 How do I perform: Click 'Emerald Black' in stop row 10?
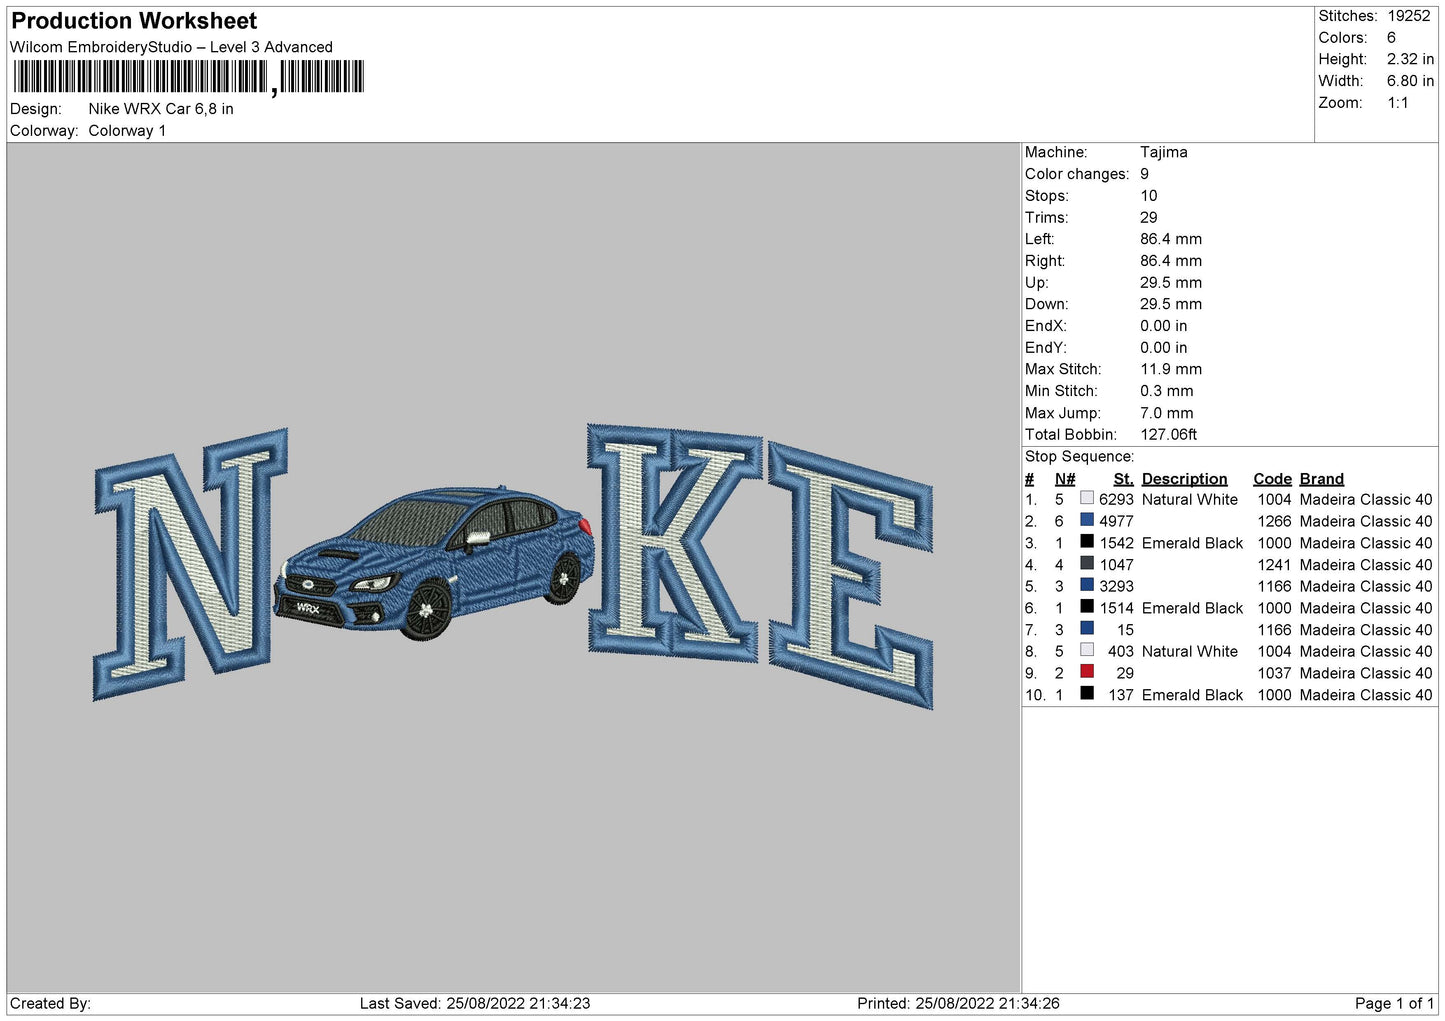point(1192,695)
